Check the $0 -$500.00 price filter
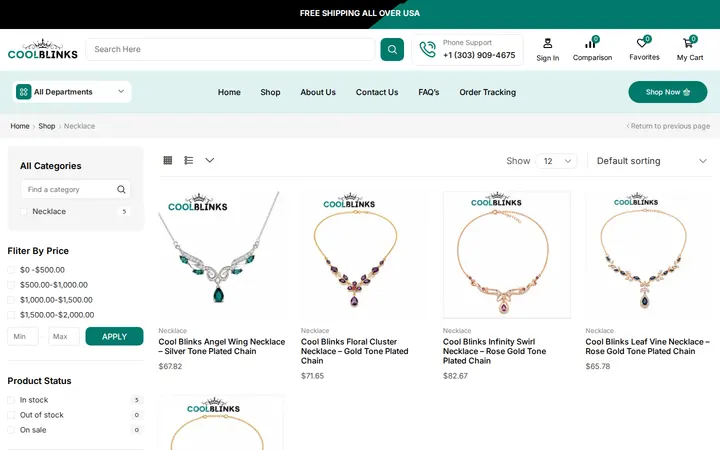720x450 pixels. coord(11,270)
